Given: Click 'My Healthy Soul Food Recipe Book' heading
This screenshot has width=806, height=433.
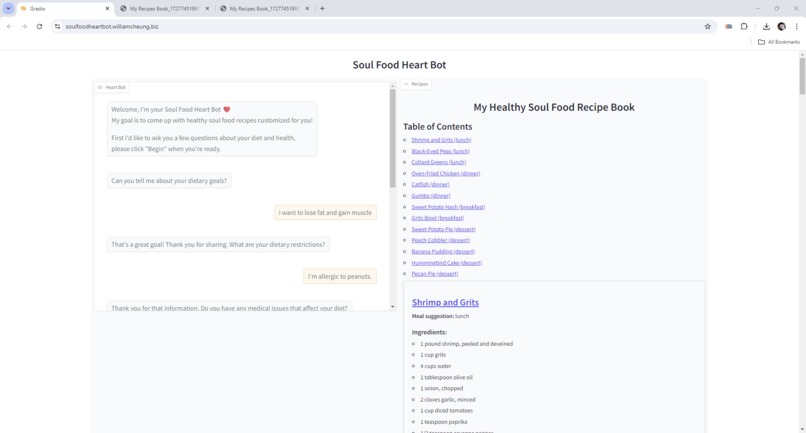Looking at the screenshot, I should 554,107.
